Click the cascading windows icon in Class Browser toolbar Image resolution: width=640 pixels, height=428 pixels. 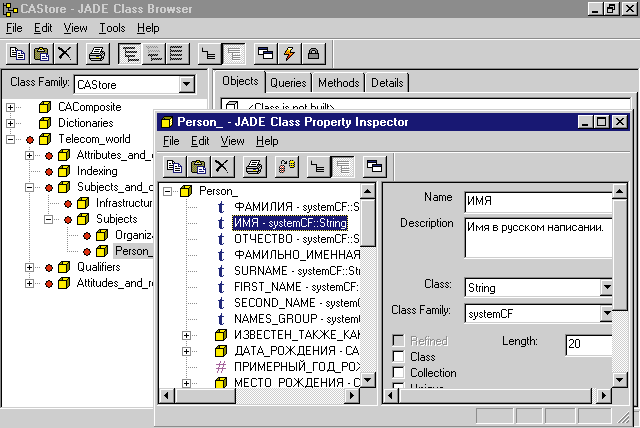(x=265, y=54)
